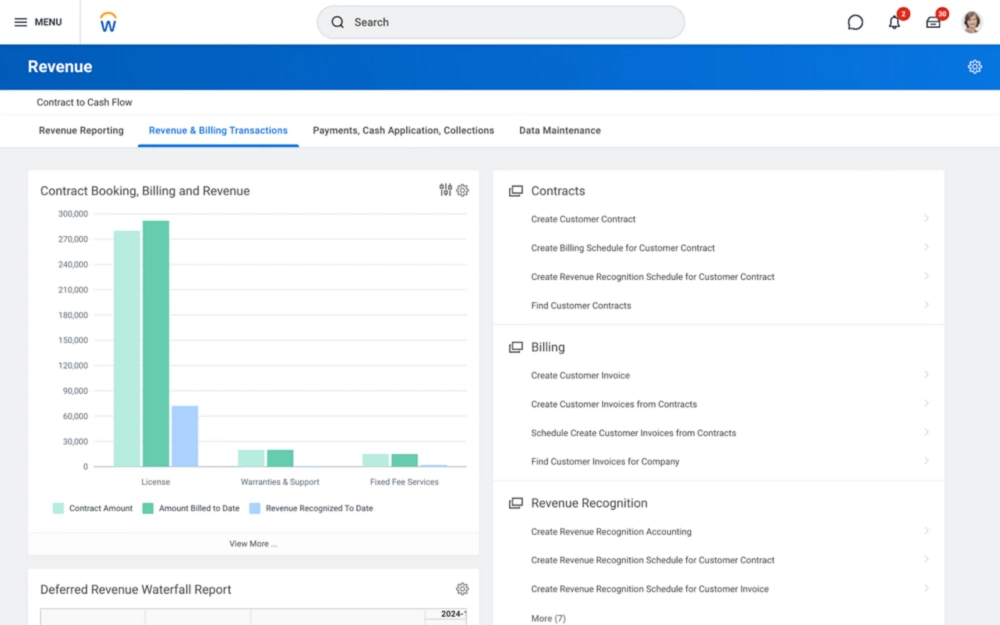Image resolution: width=1000 pixels, height=625 pixels.
Task: Expand View More under the chart
Action: coord(253,544)
